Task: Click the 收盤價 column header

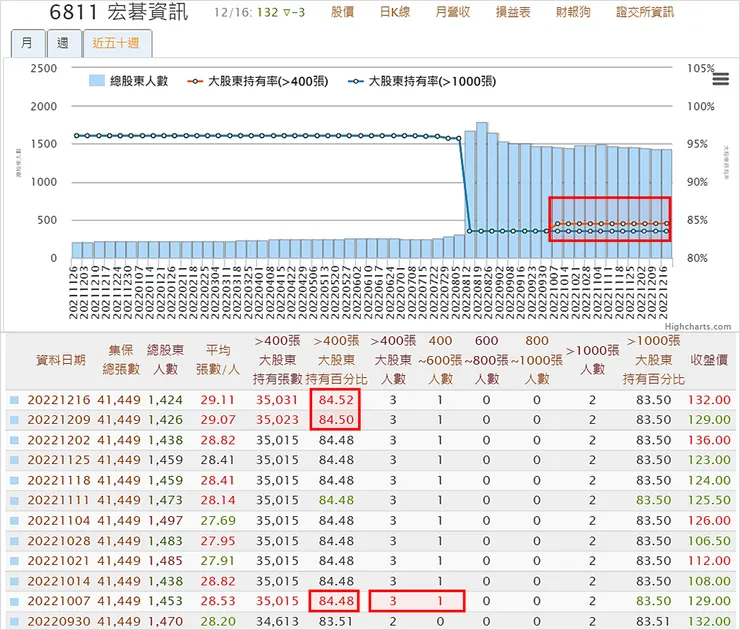Action: (x=709, y=360)
